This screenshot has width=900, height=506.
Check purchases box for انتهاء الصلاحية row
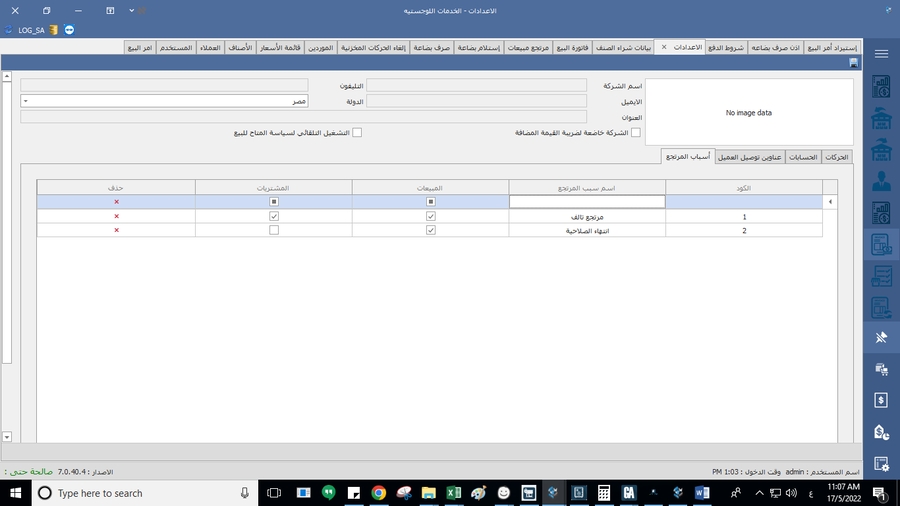(x=274, y=230)
